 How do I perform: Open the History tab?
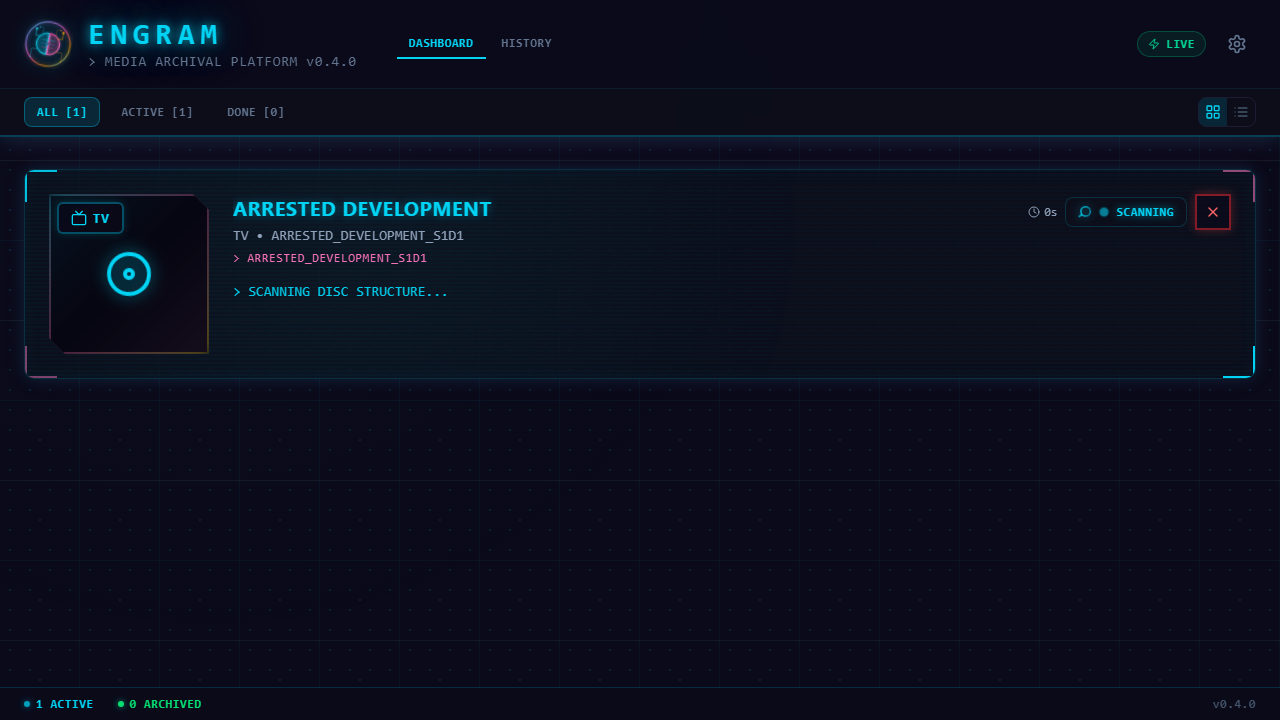[x=526, y=43]
